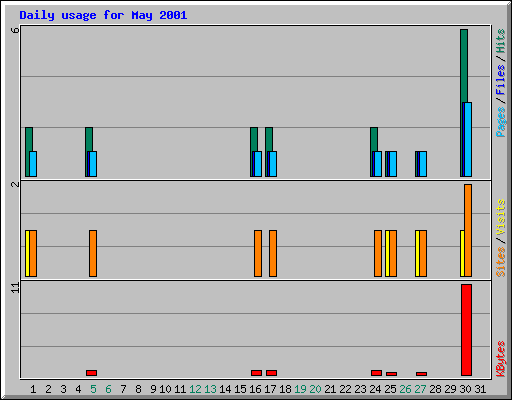
Task: Click the day 30 red KBytes bar
Action: 466,330
